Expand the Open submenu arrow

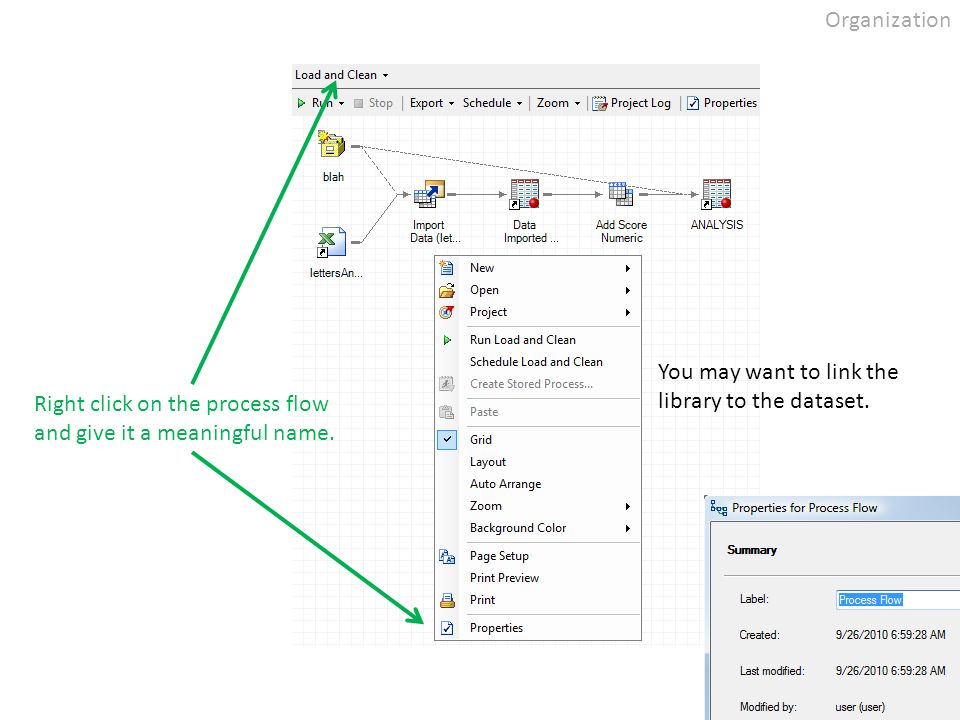[628, 290]
